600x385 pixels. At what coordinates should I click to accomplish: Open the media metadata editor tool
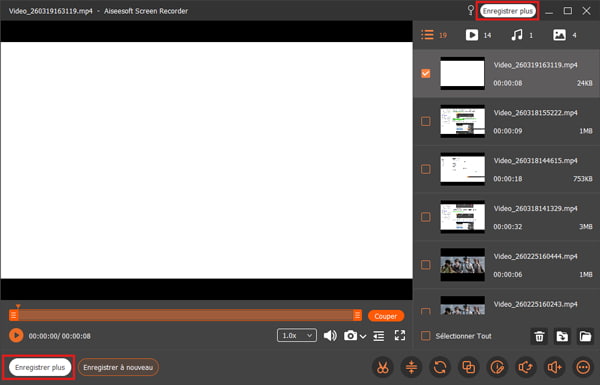(497, 367)
